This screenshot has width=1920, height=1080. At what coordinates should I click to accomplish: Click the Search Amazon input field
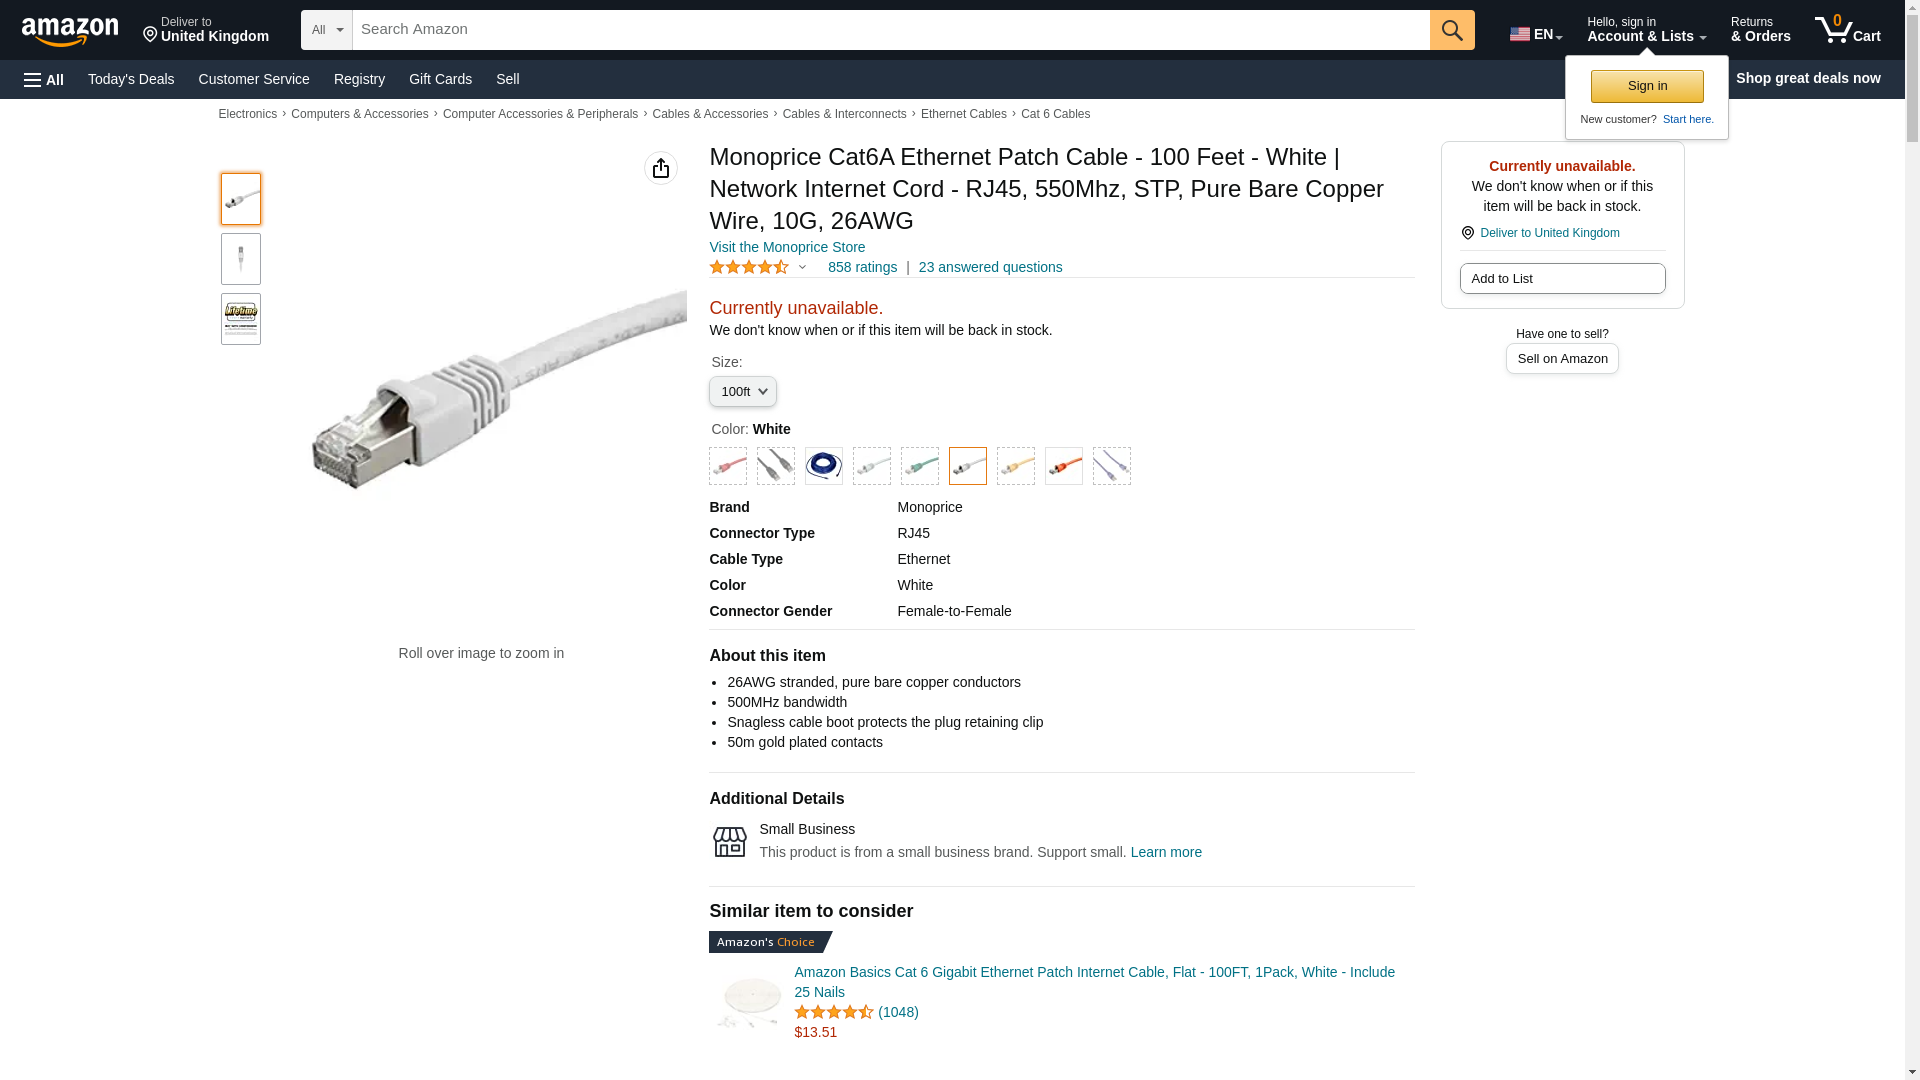click(x=890, y=30)
